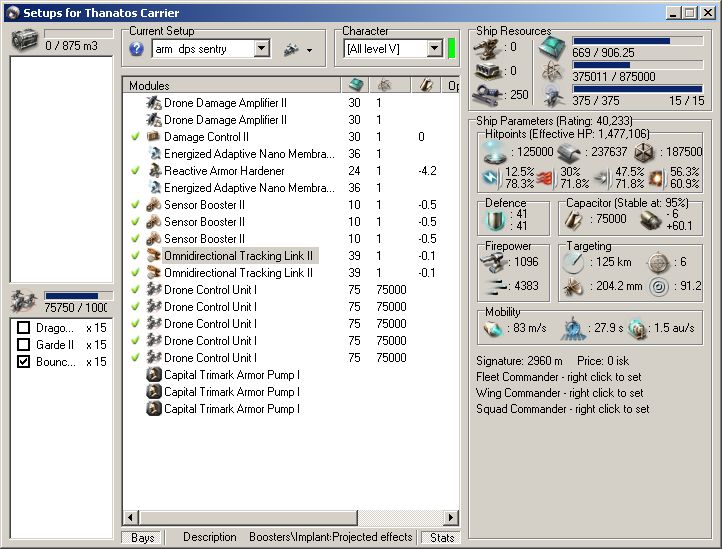The image size is (722, 549).
Task: Click Fleet Commander right click to set
Action: pos(559,377)
